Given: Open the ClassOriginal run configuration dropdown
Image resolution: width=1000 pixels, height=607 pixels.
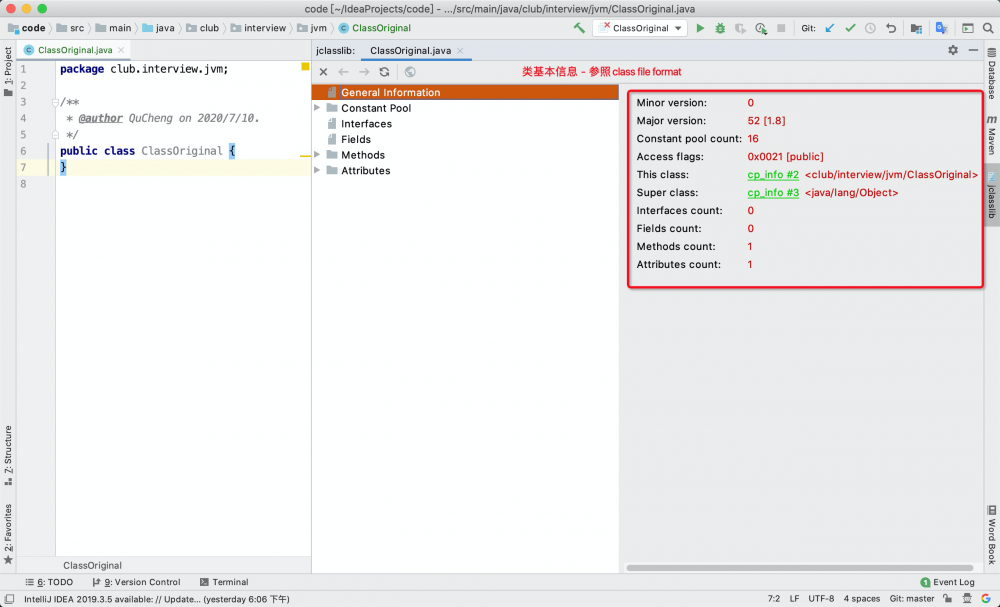Looking at the screenshot, I should click(x=640, y=28).
